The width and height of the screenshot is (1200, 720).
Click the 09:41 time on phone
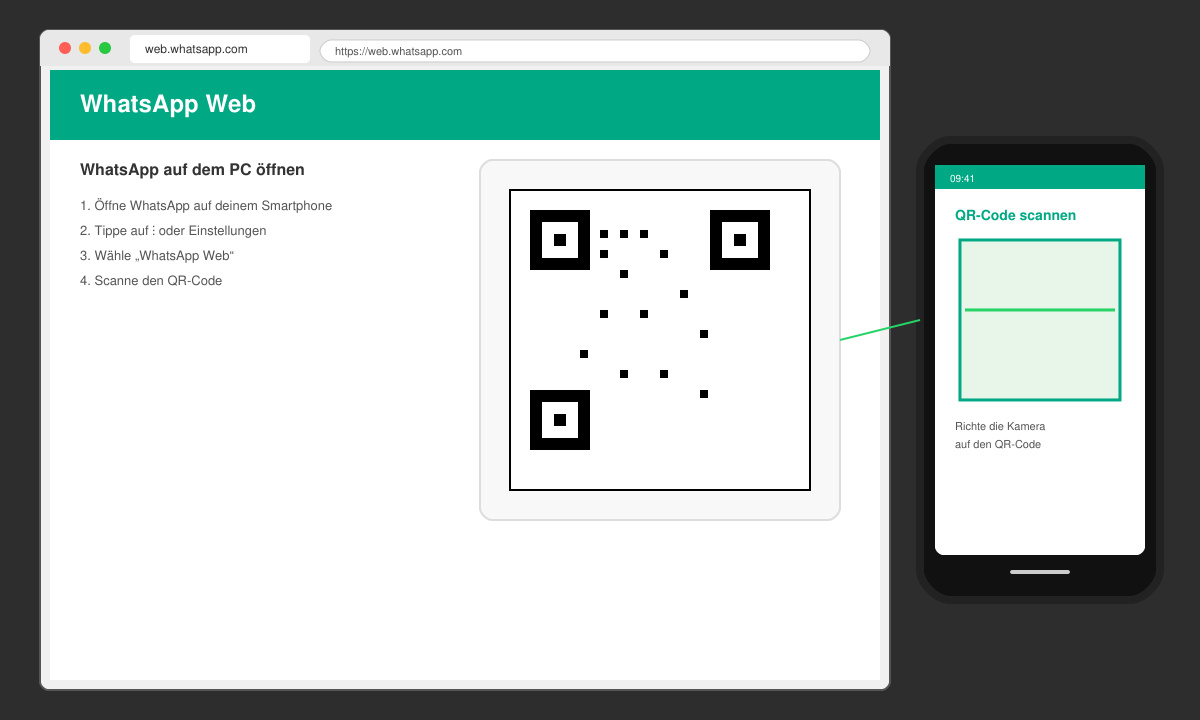[x=962, y=179]
